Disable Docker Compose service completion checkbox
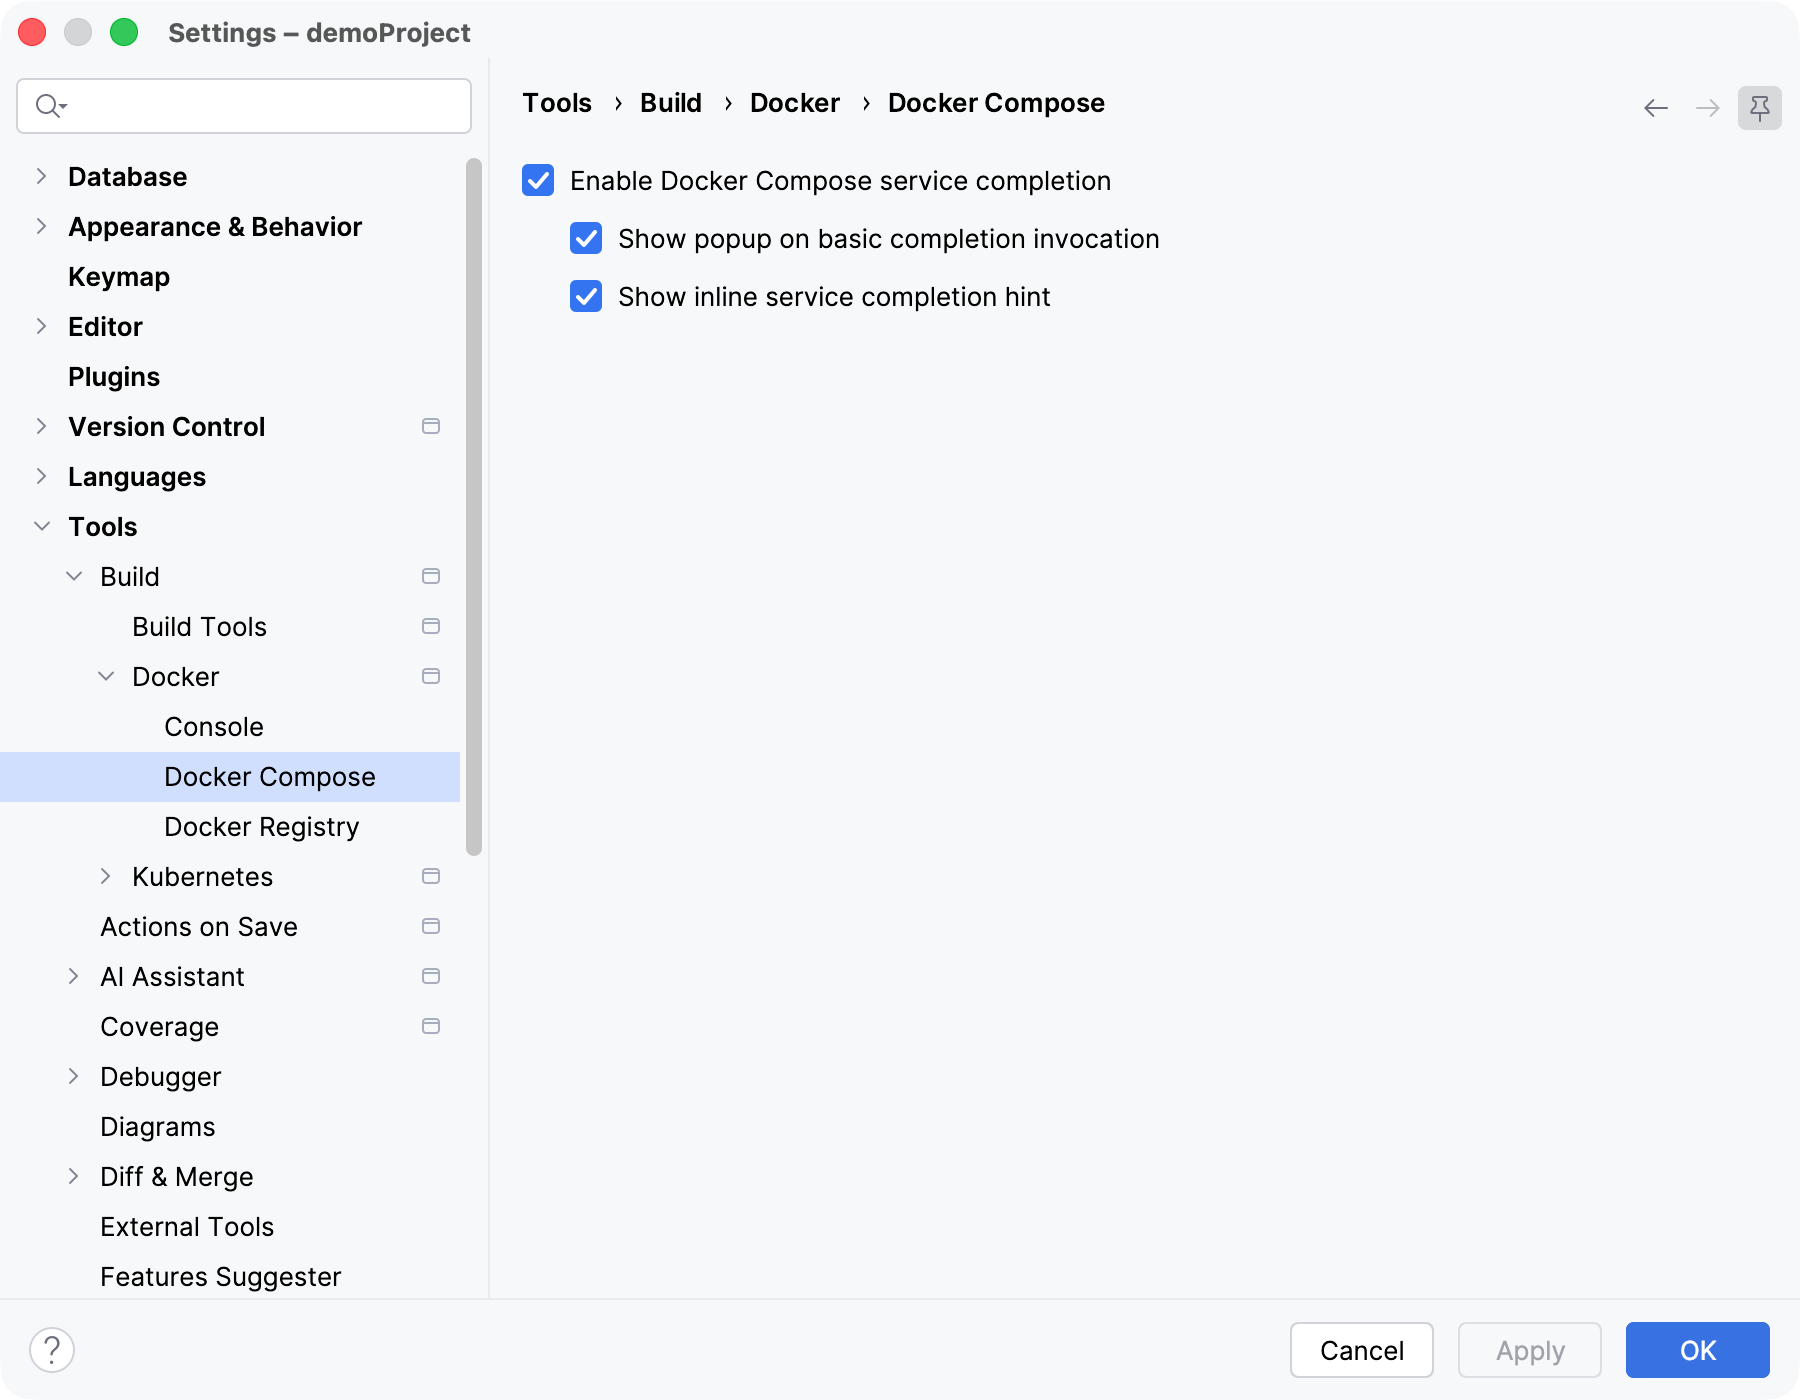Image resolution: width=1800 pixels, height=1400 pixels. click(x=538, y=180)
